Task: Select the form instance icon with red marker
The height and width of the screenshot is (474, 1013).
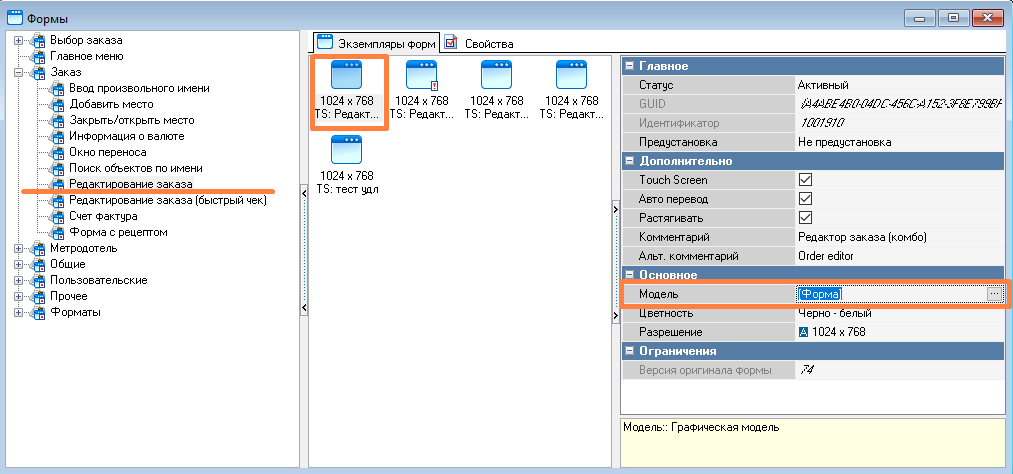Action: tap(421, 77)
